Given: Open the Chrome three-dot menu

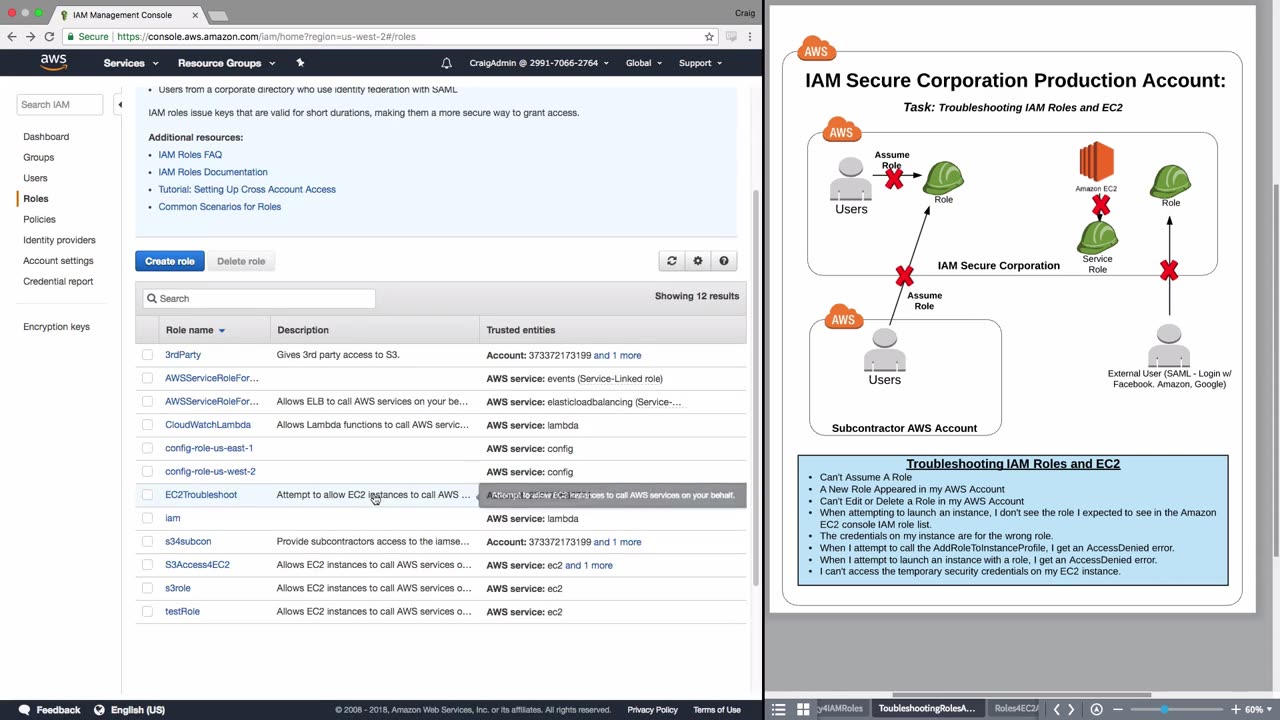Looking at the screenshot, I should point(751,36).
